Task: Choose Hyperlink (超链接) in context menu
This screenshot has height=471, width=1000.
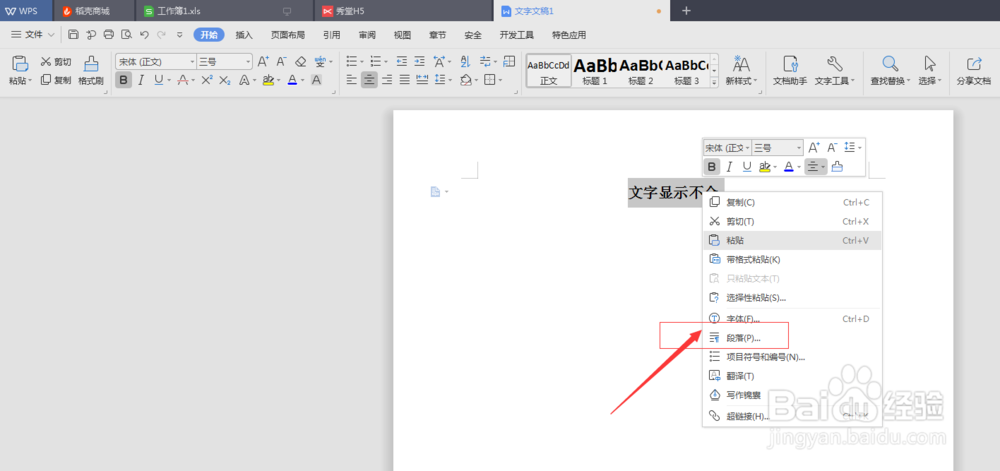Action: 793,416
